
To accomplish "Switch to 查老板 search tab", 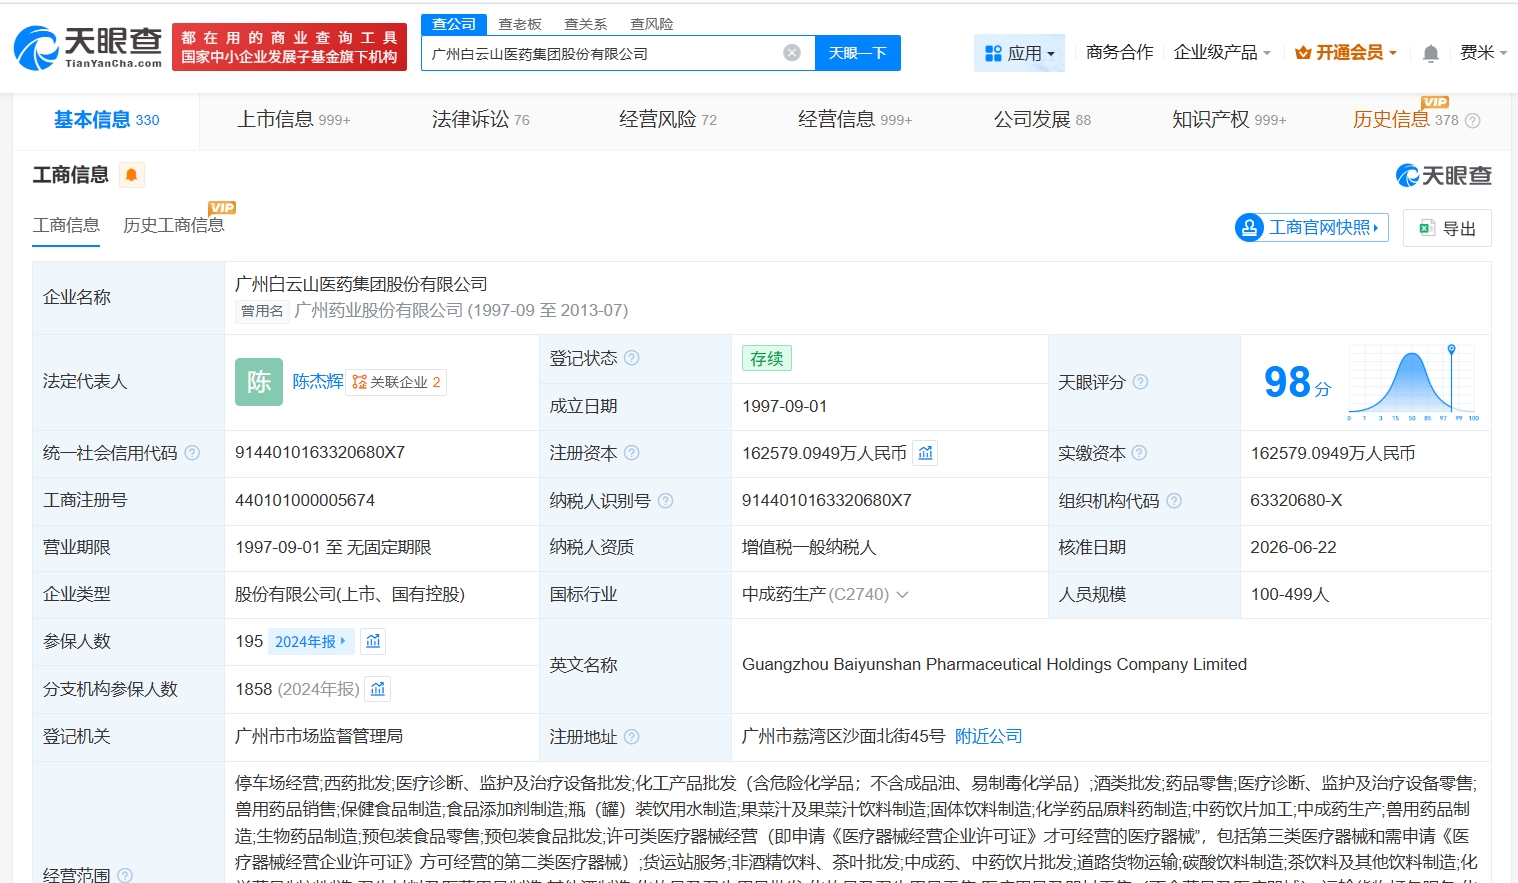I will (520, 24).
